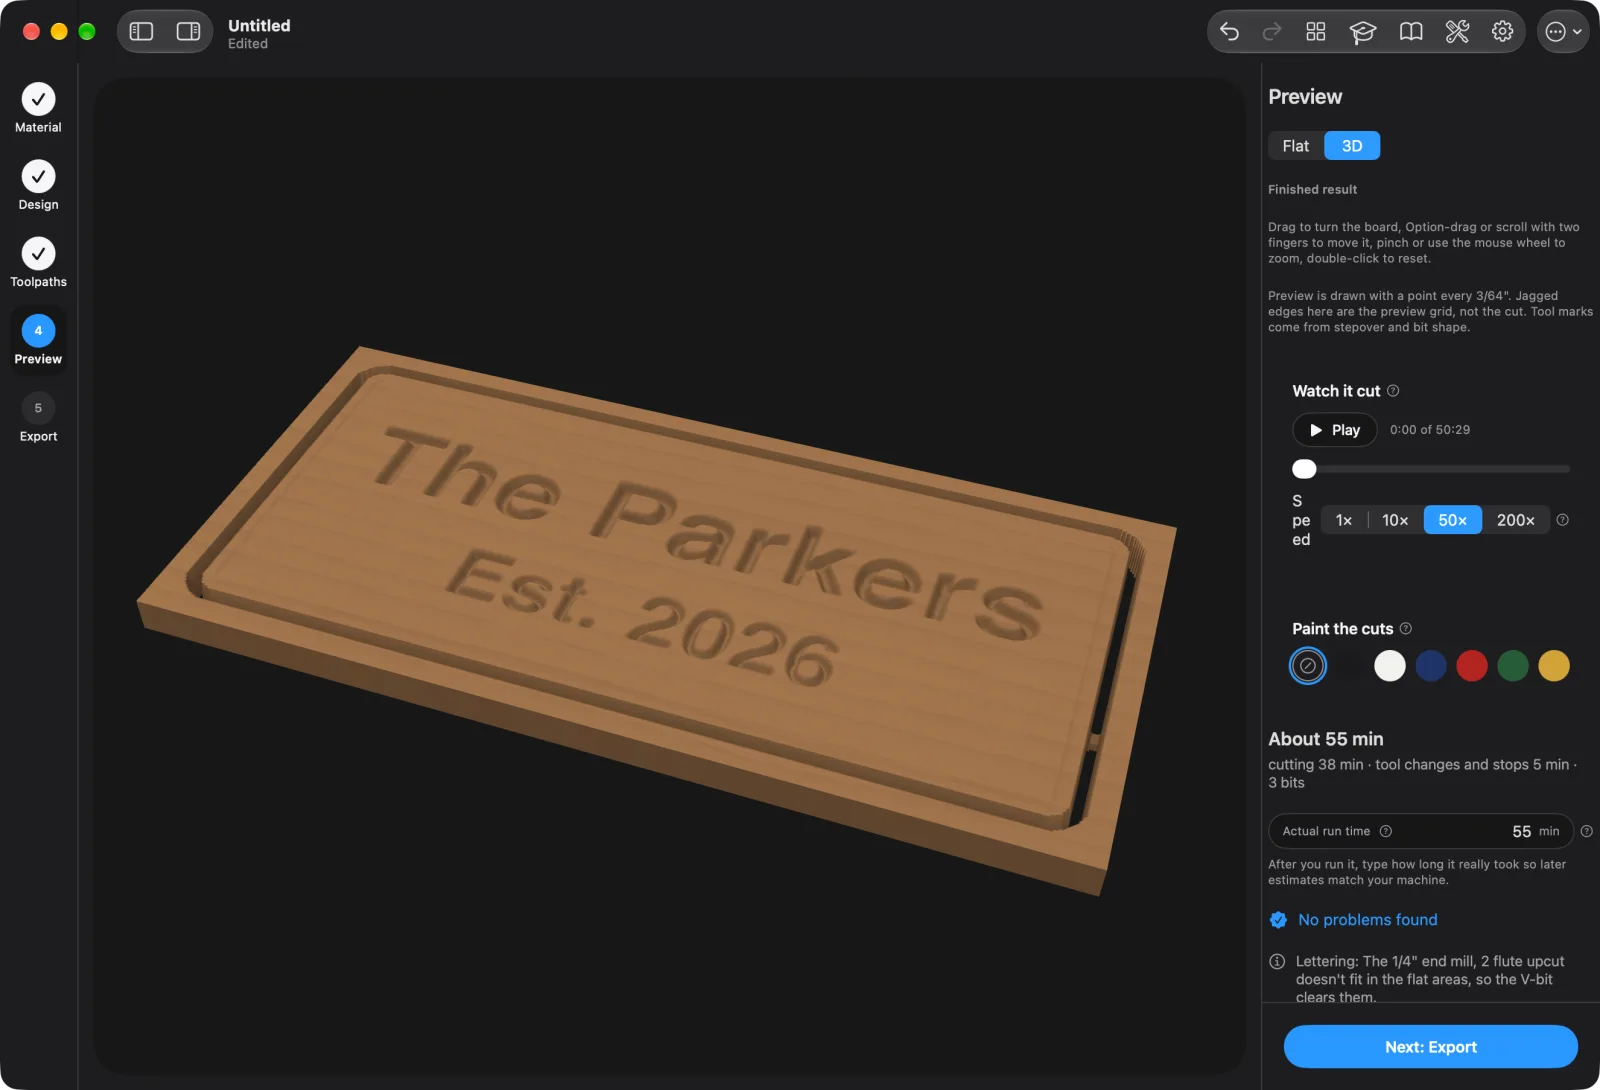Select the no-paint swatch
The height and width of the screenshot is (1090, 1600).
point(1308,666)
